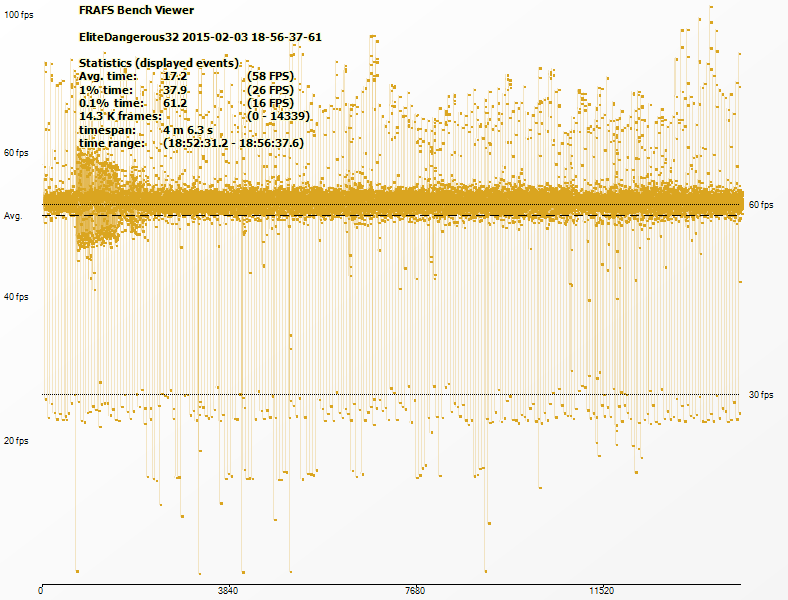
Task: Click the '(26 FPS)' value
Action: click(x=270, y=90)
